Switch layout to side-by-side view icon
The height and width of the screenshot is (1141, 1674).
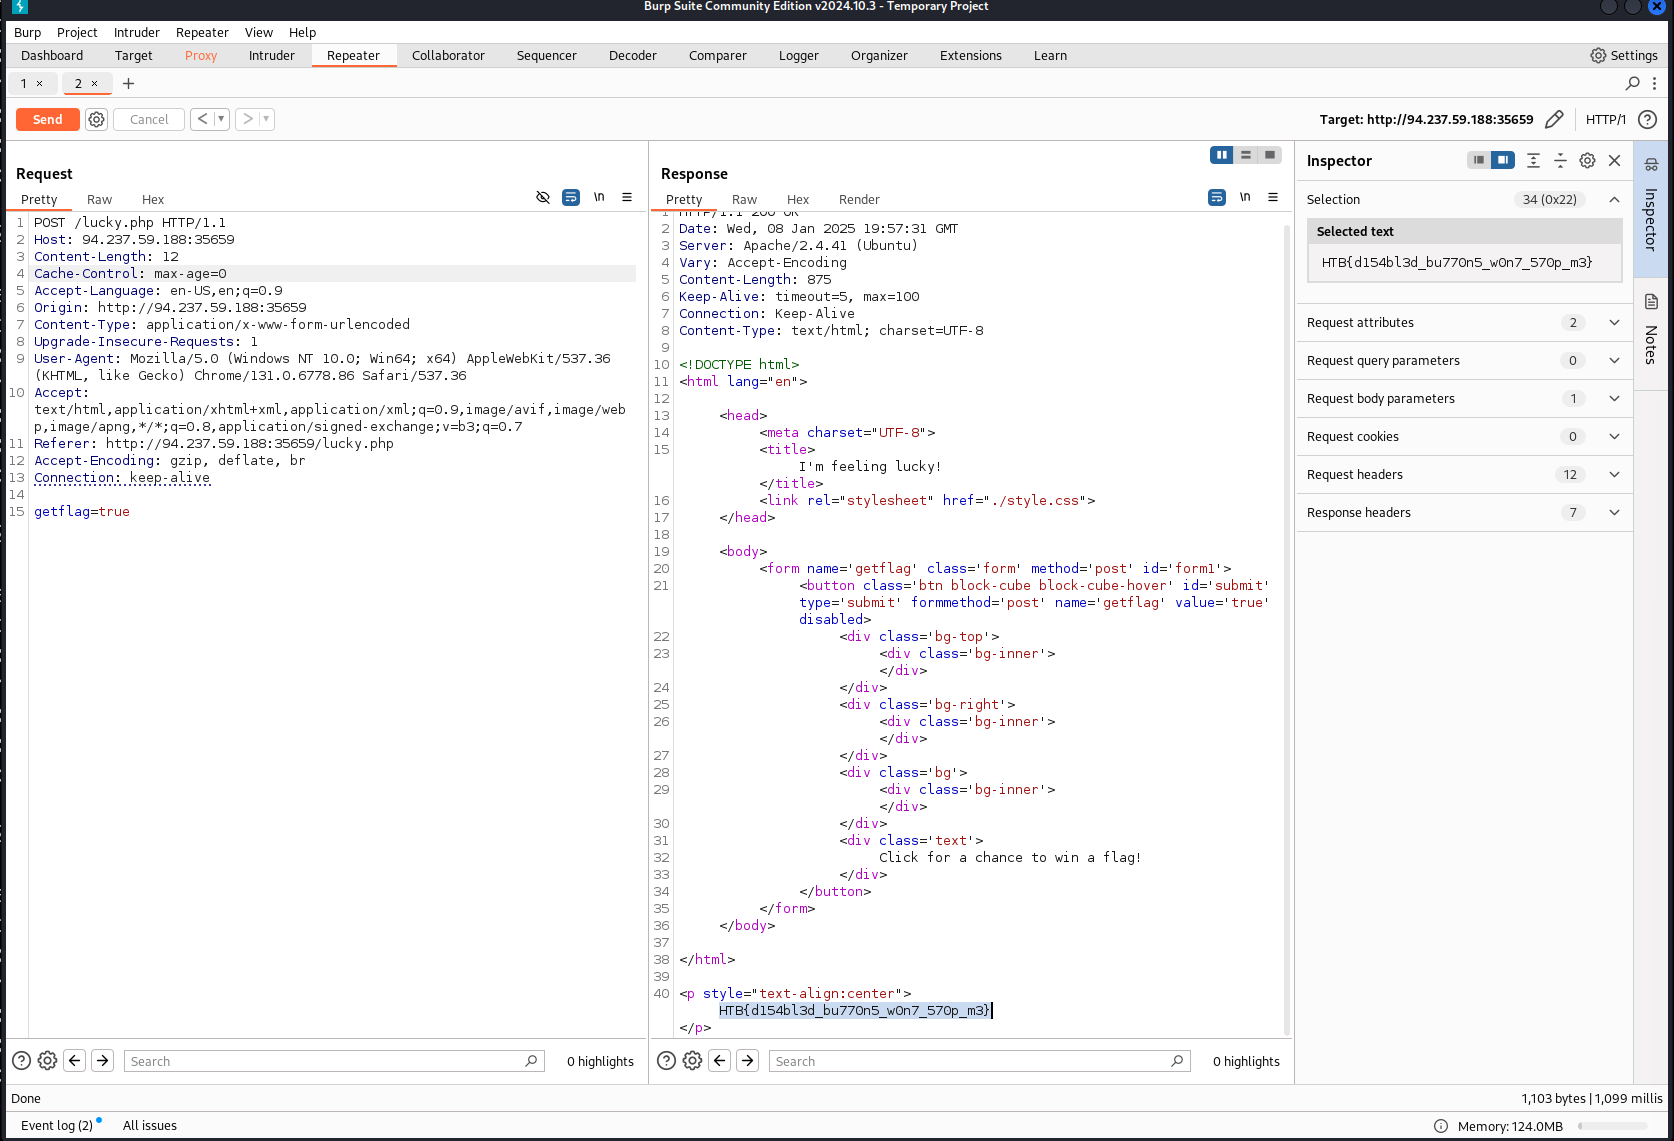tap(1221, 155)
